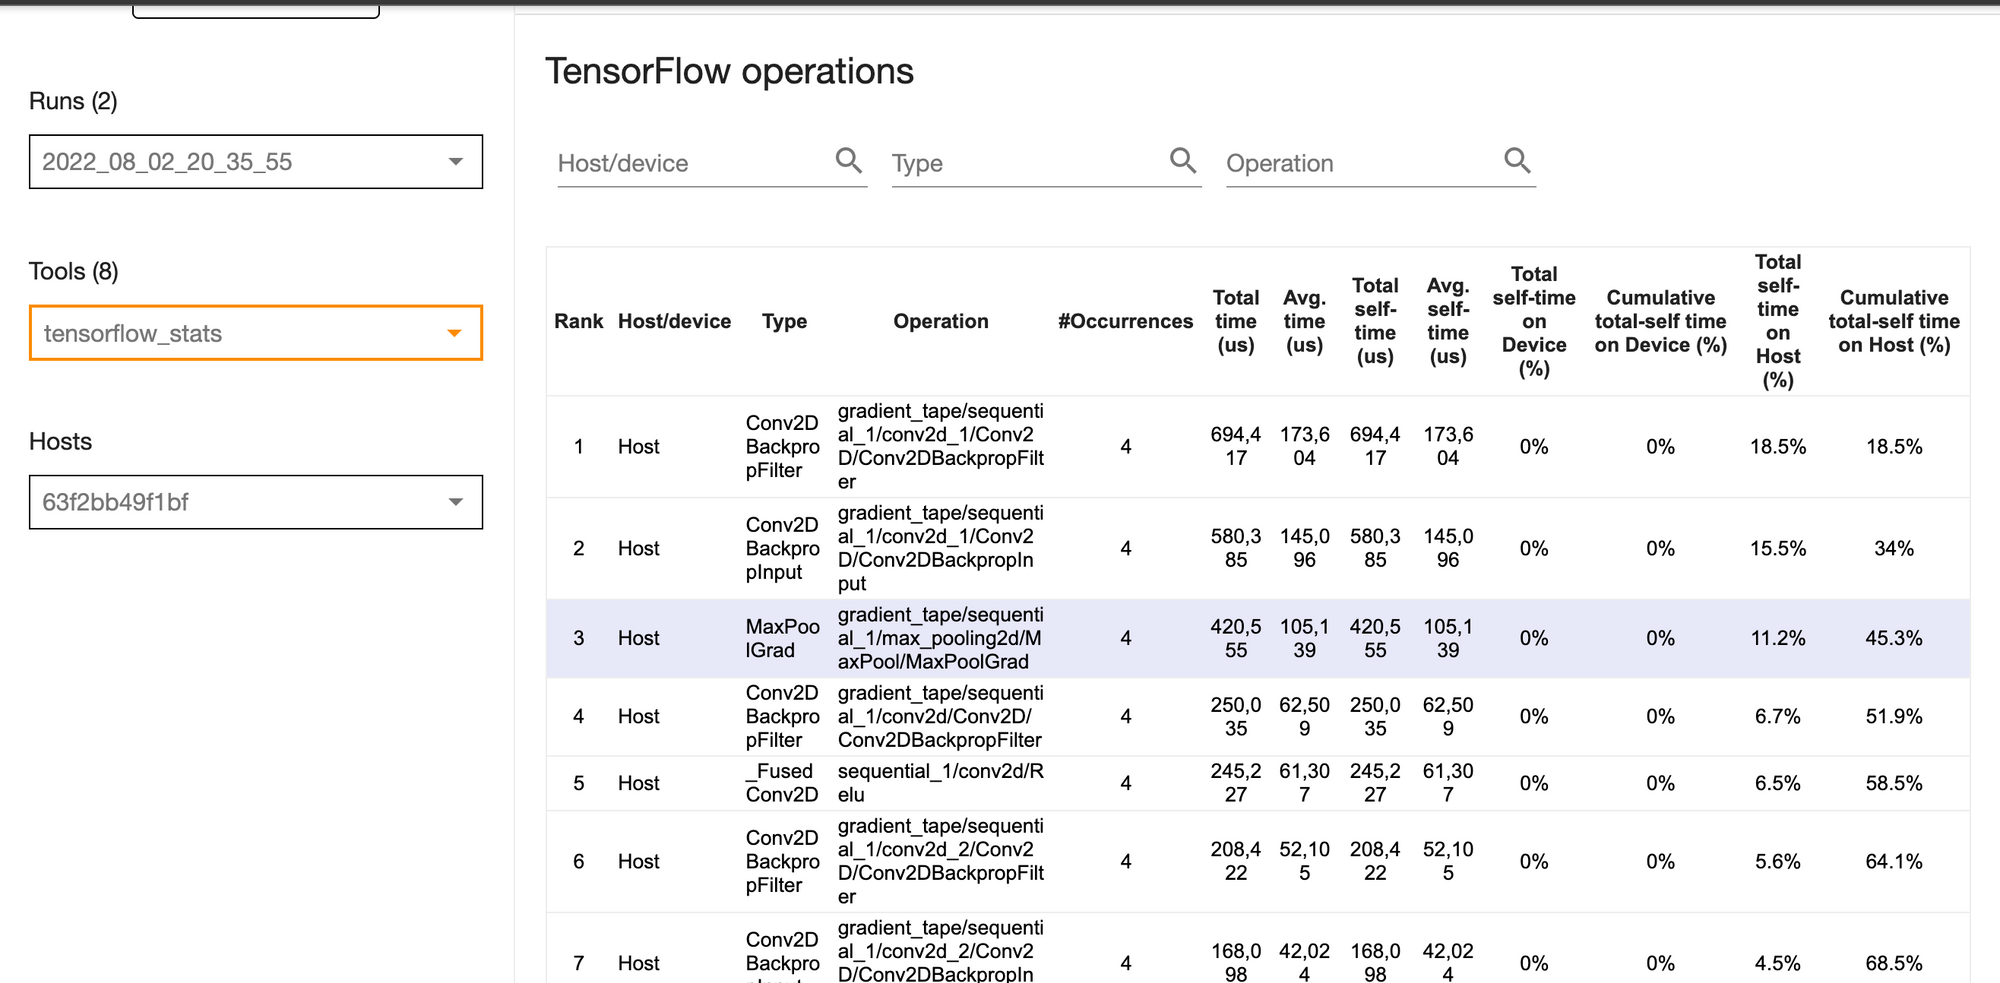2000x983 pixels.
Task: Sort by Cumulative total-self time on Host header
Action: [x=1894, y=321]
